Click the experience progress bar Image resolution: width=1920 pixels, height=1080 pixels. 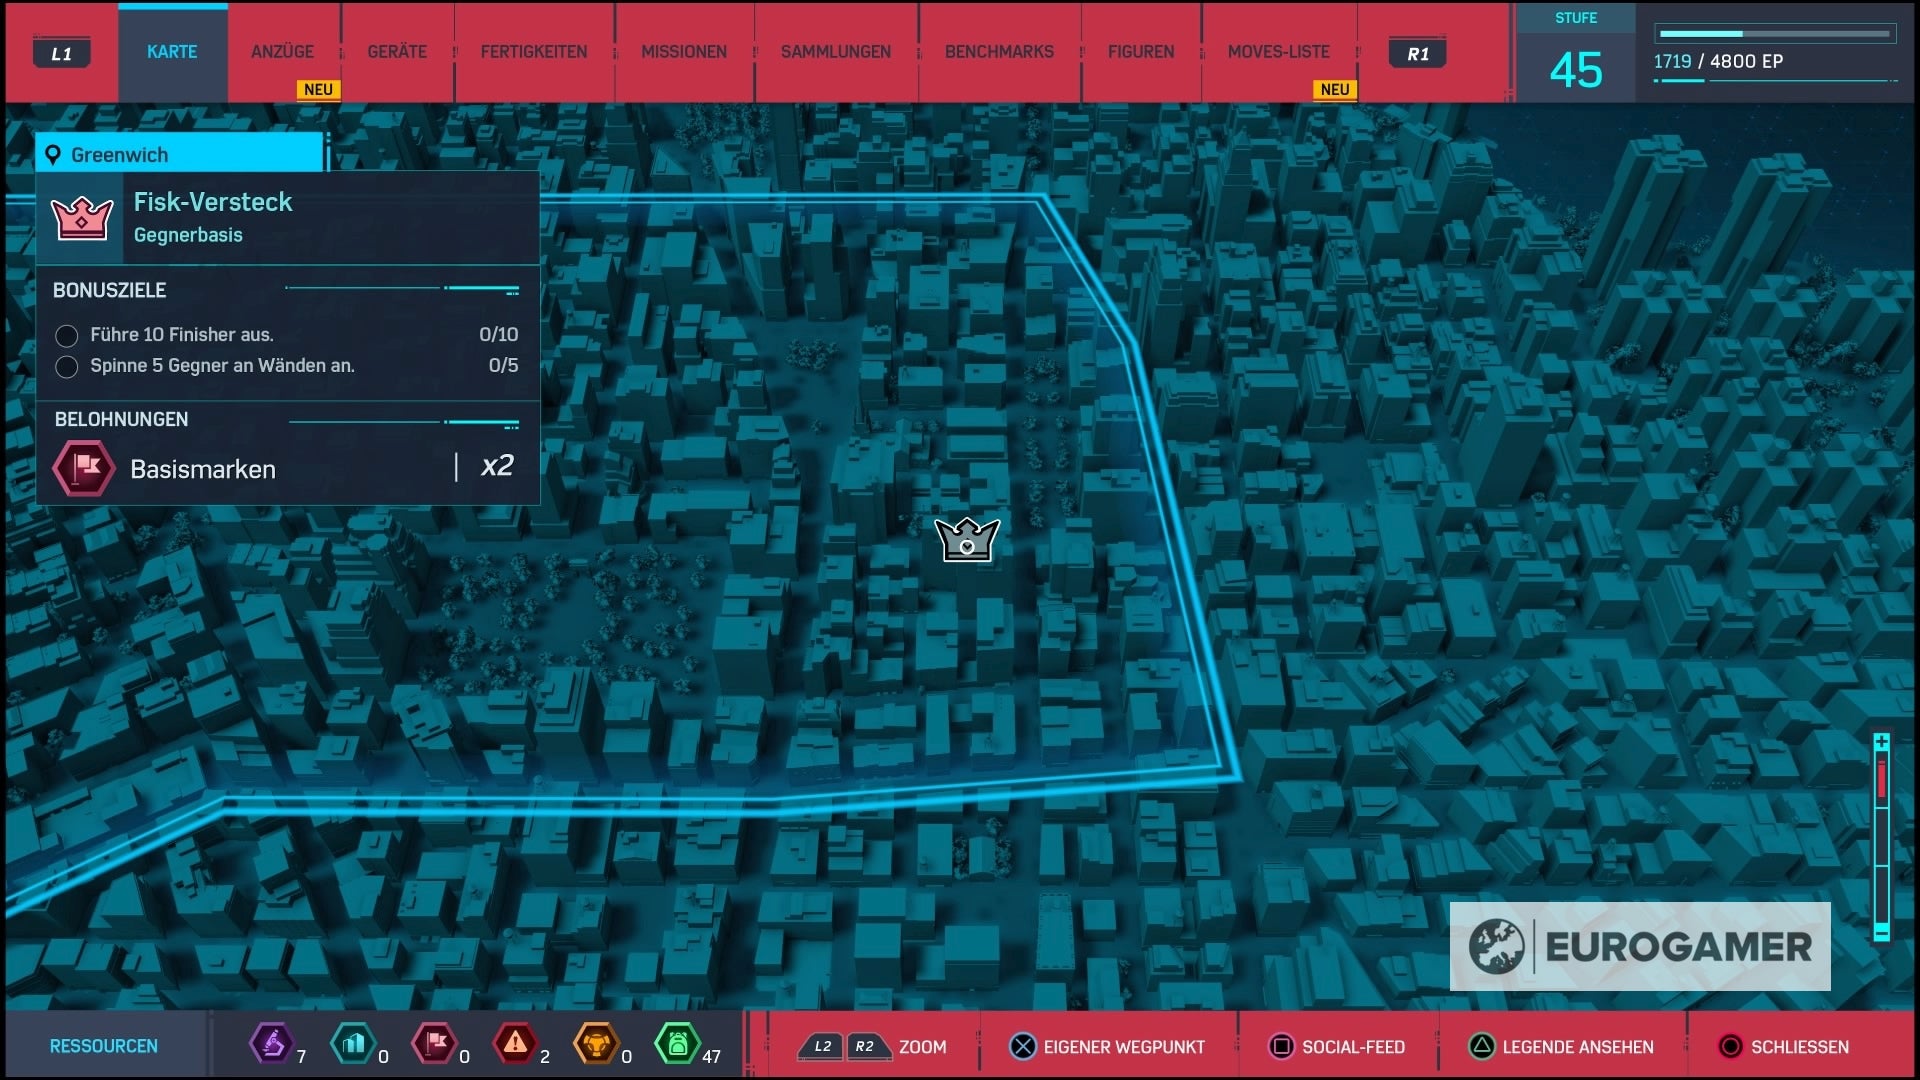(1775, 34)
